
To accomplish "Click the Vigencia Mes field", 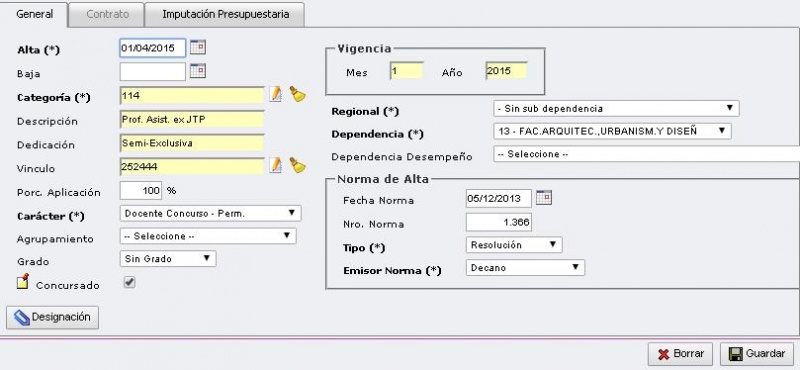I will (407, 71).
